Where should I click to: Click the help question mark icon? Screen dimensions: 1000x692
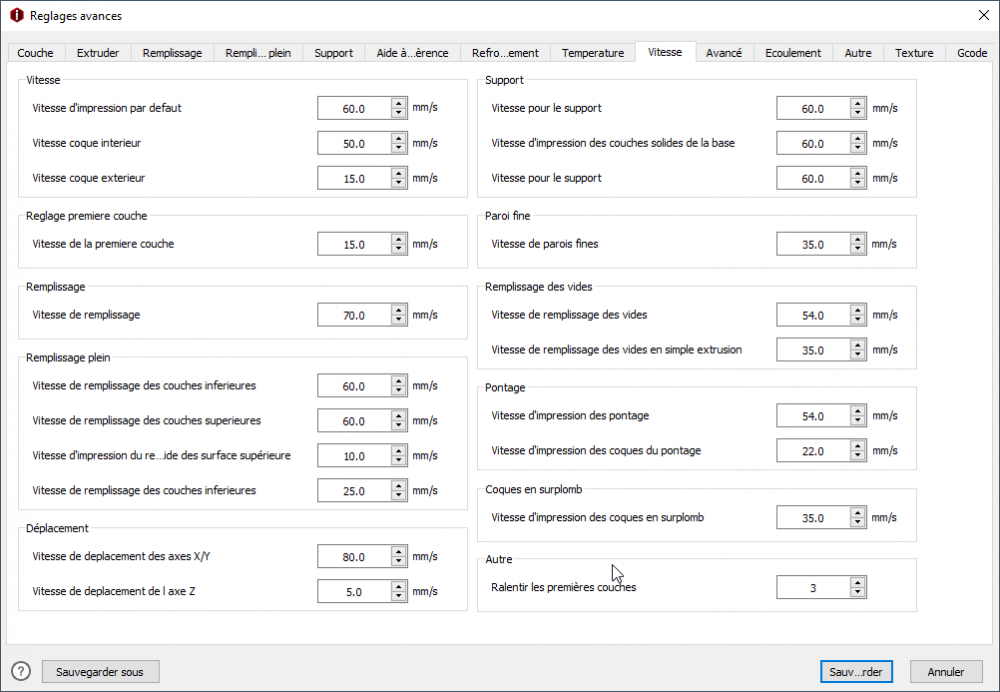tap(21, 672)
